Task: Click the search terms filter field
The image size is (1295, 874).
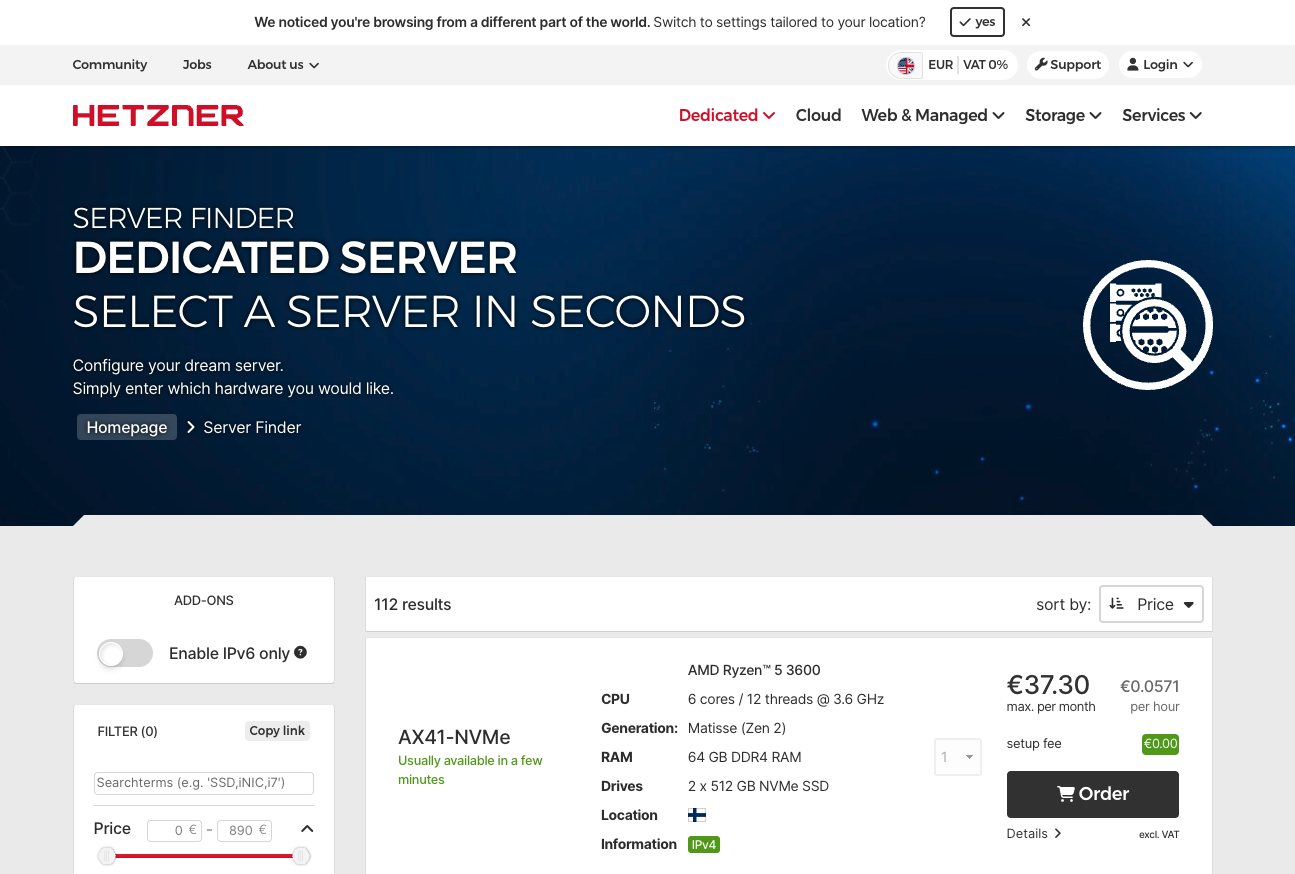Action: (x=203, y=782)
